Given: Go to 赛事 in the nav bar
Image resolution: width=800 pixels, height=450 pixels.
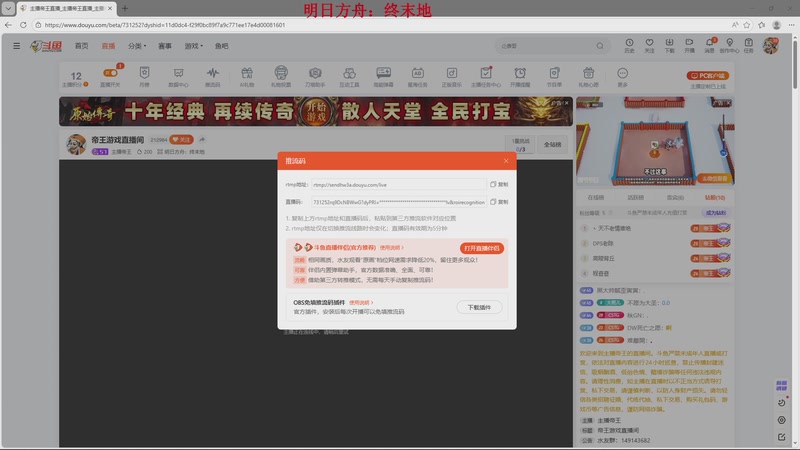Looking at the screenshot, I should [165, 46].
